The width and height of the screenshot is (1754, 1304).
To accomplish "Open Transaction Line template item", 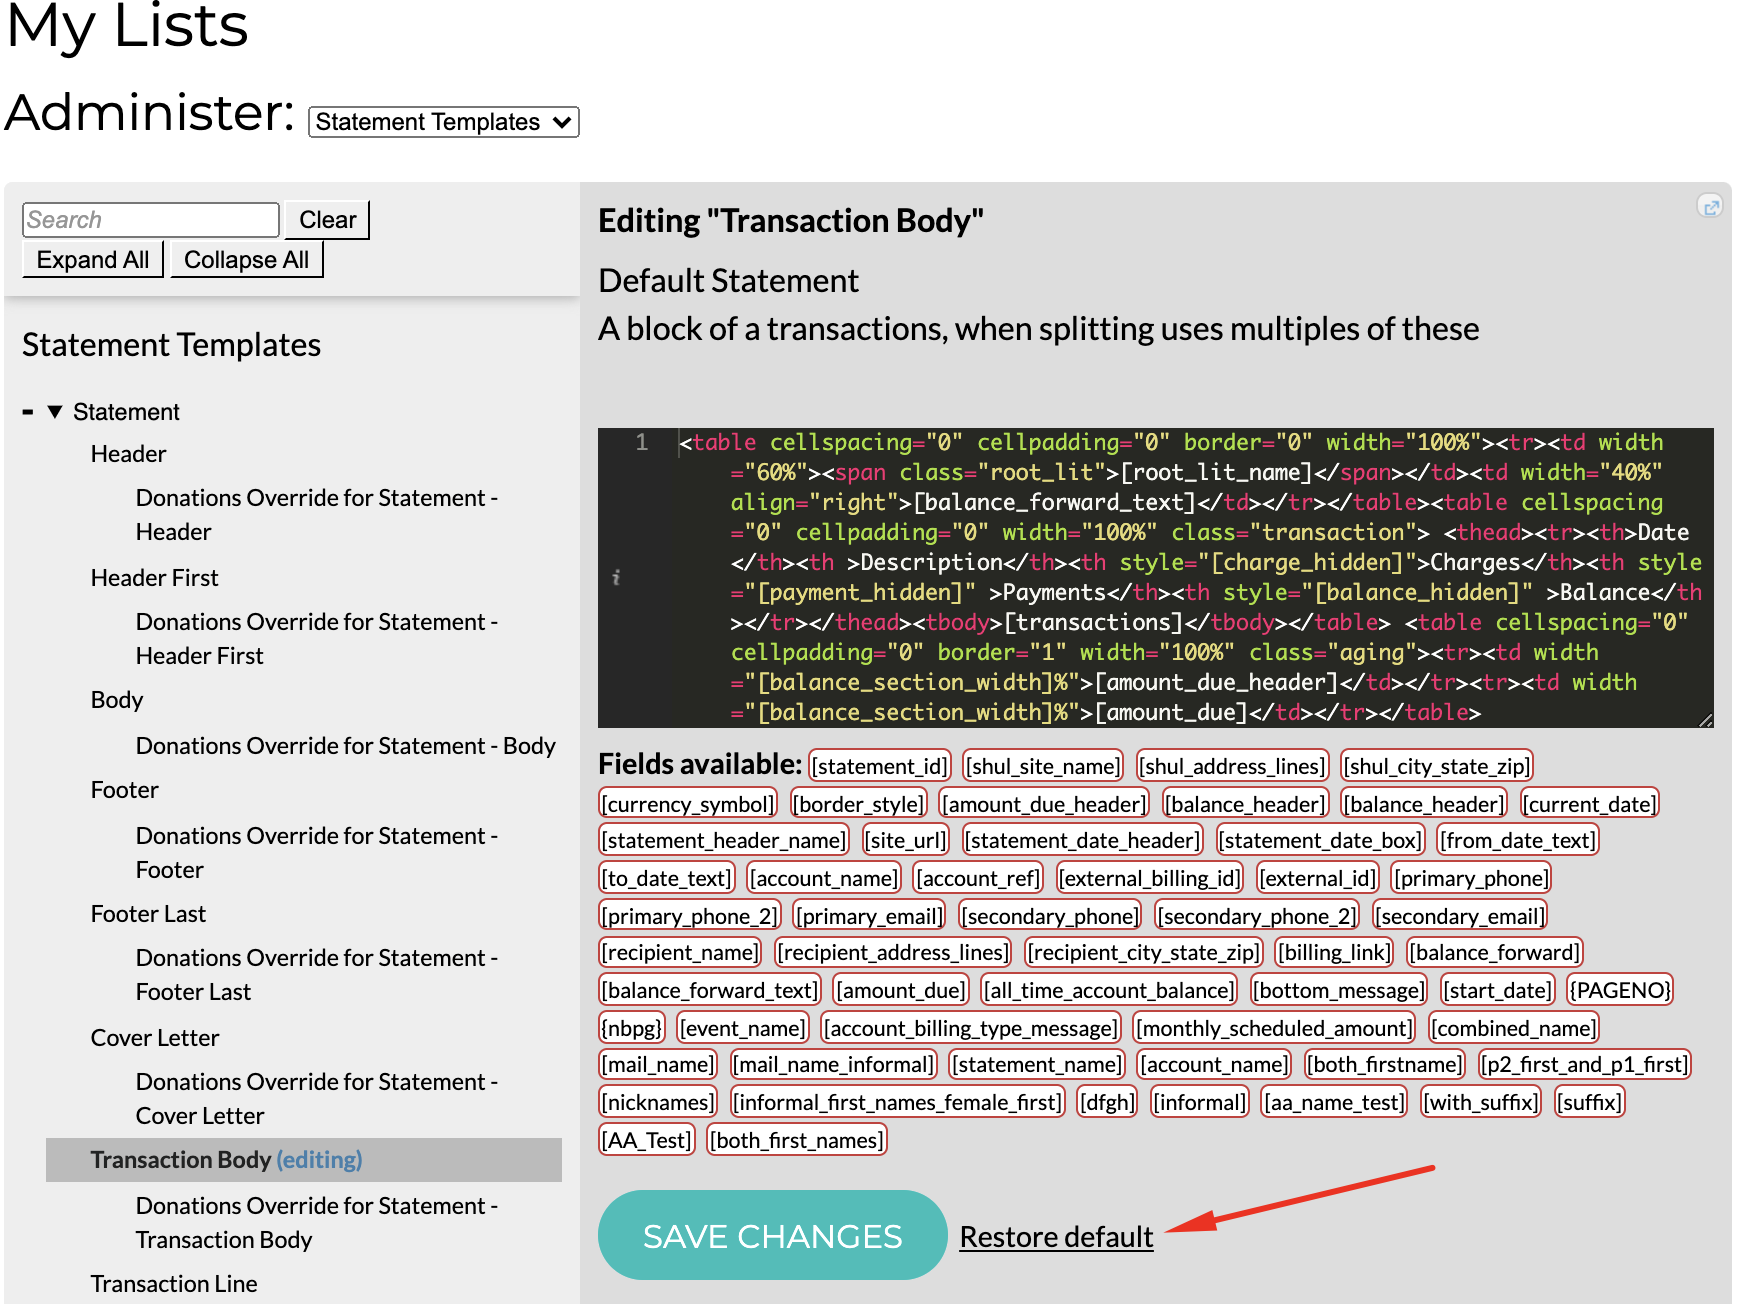I will point(174,1284).
